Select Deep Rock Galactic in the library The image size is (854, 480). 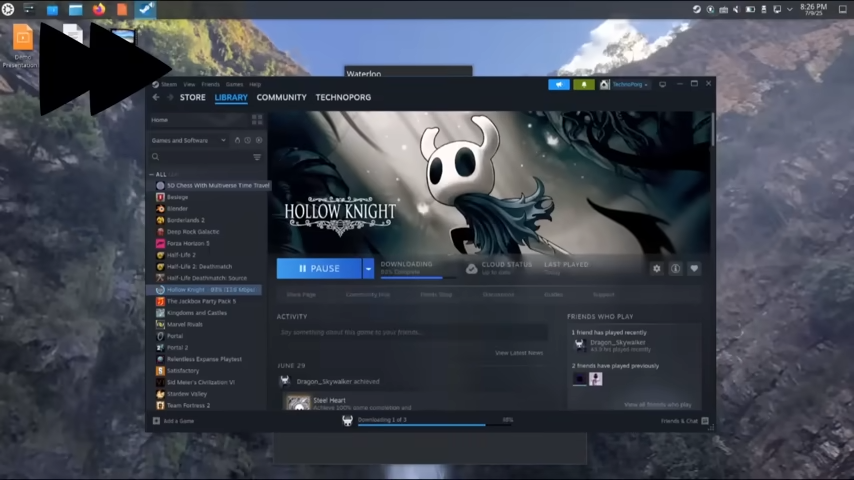tap(193, 232)
